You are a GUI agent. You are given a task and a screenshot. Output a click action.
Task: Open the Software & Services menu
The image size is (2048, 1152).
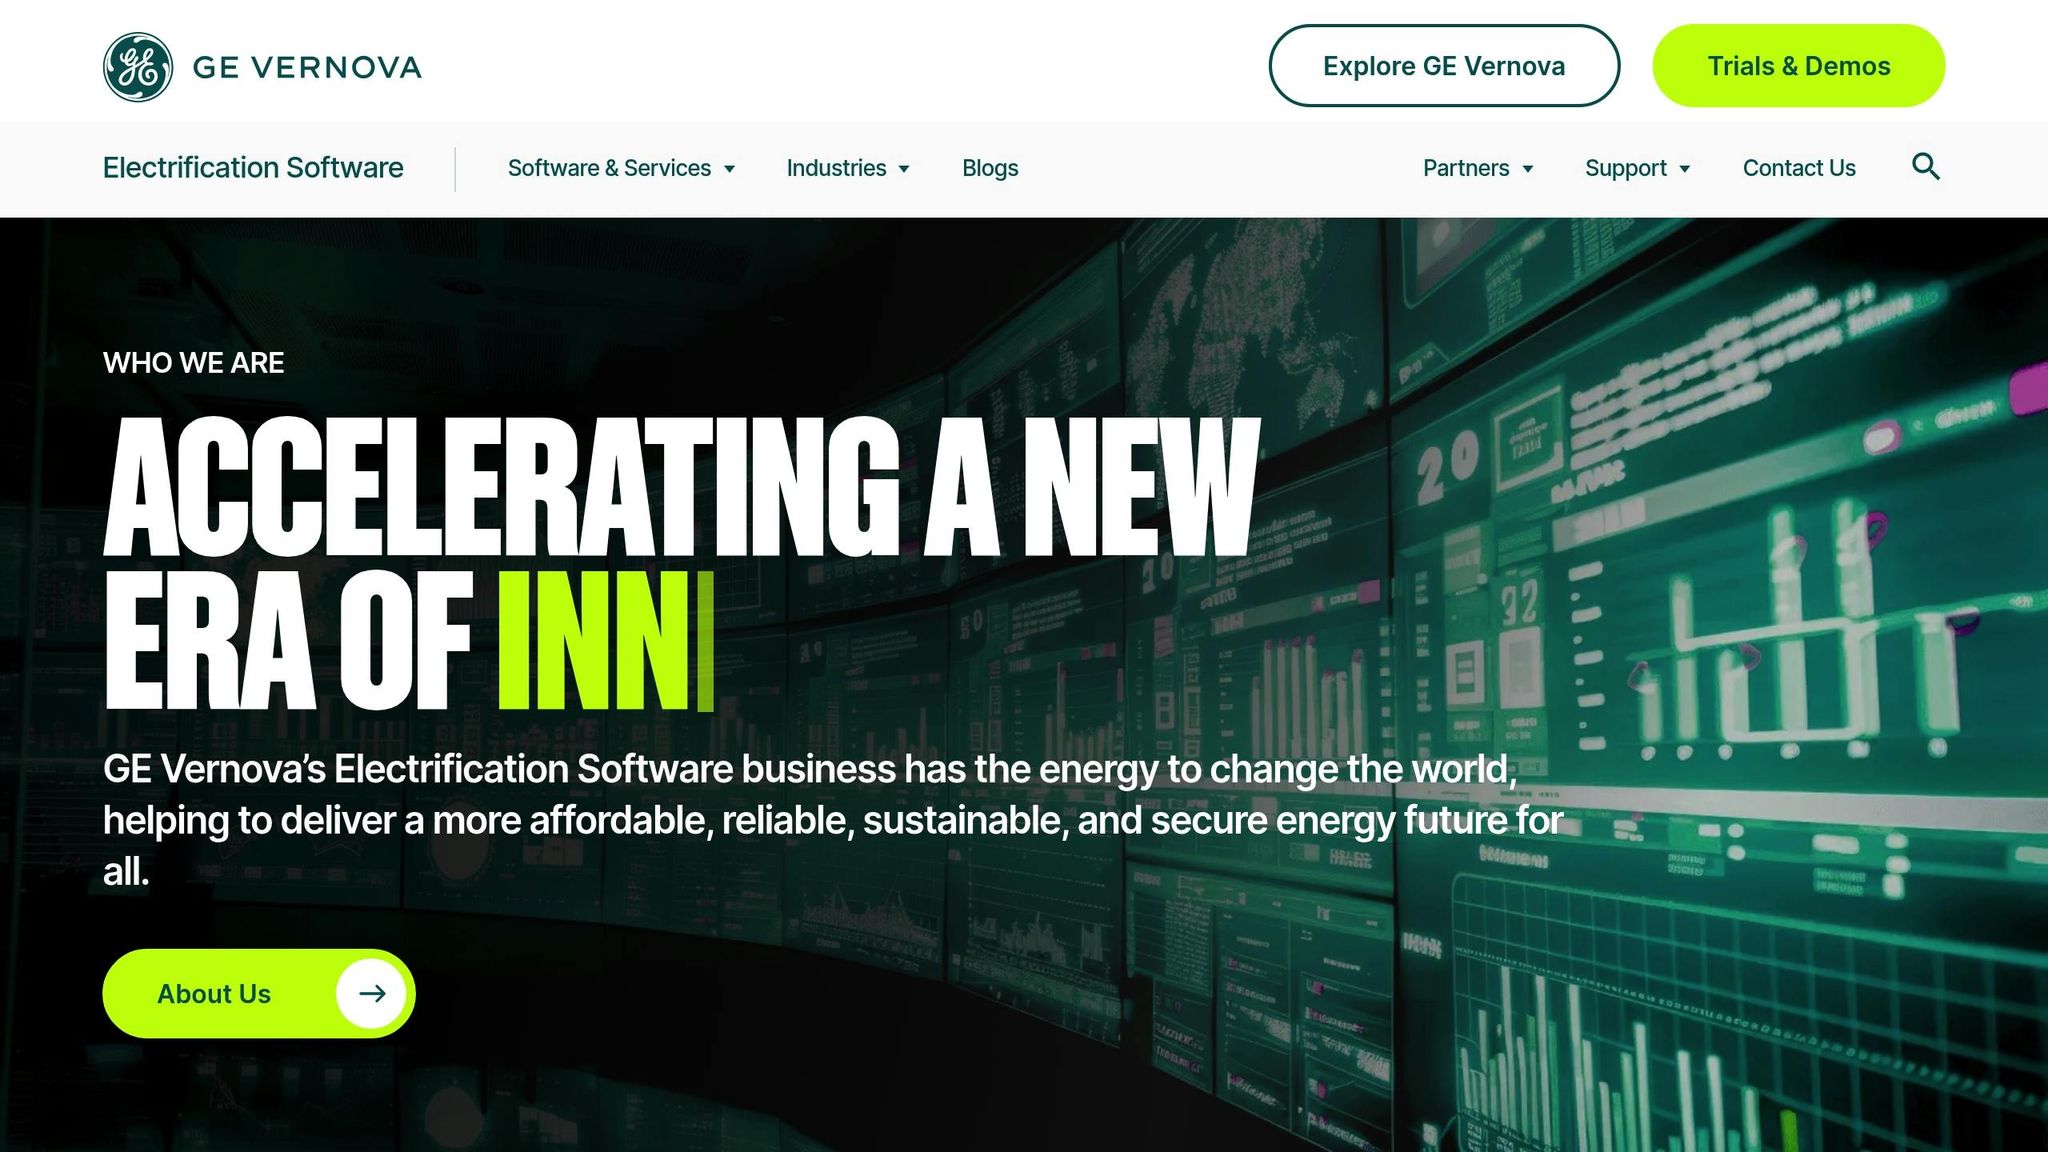click(609, 168)
